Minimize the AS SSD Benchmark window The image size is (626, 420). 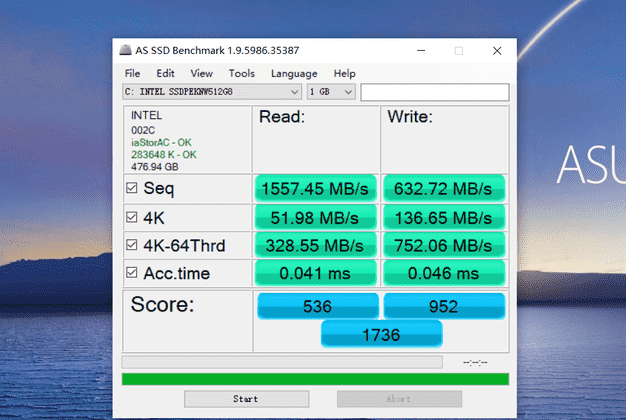coord(421,51)
